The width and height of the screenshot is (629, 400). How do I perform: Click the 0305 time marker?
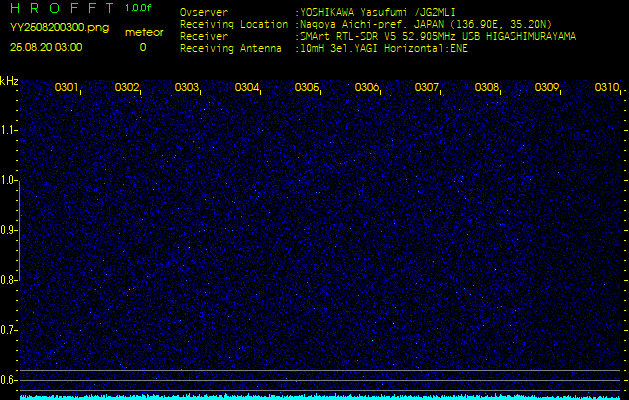tap(306, 87)
